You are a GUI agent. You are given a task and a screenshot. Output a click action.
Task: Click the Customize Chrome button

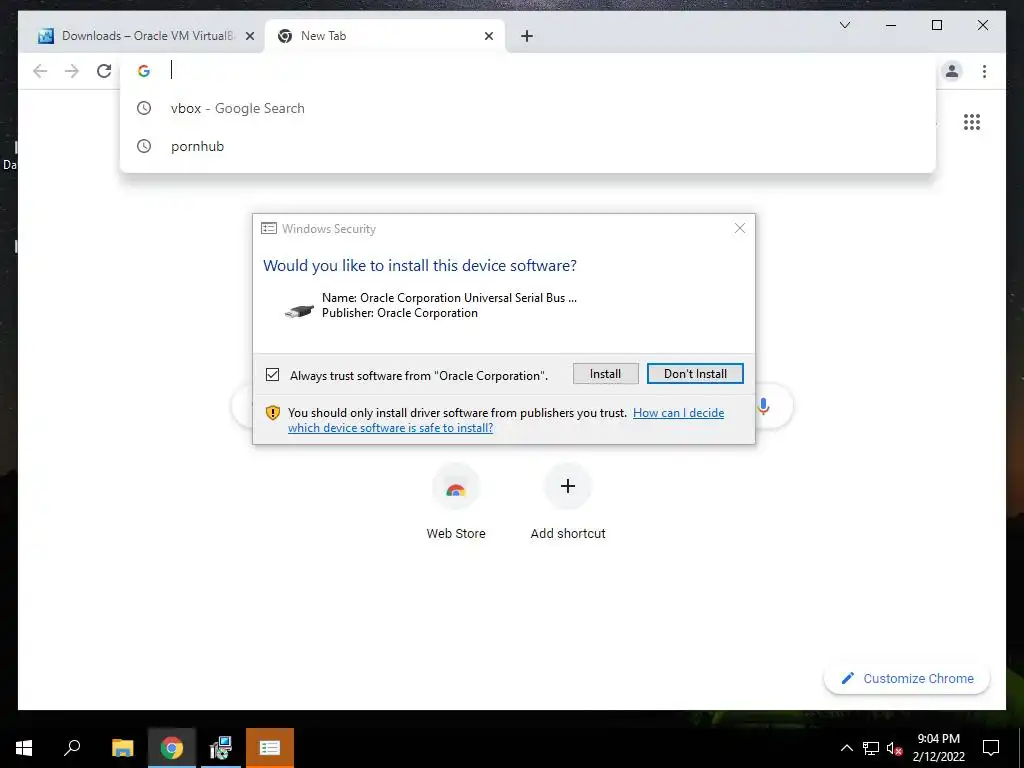coord(906,679)
